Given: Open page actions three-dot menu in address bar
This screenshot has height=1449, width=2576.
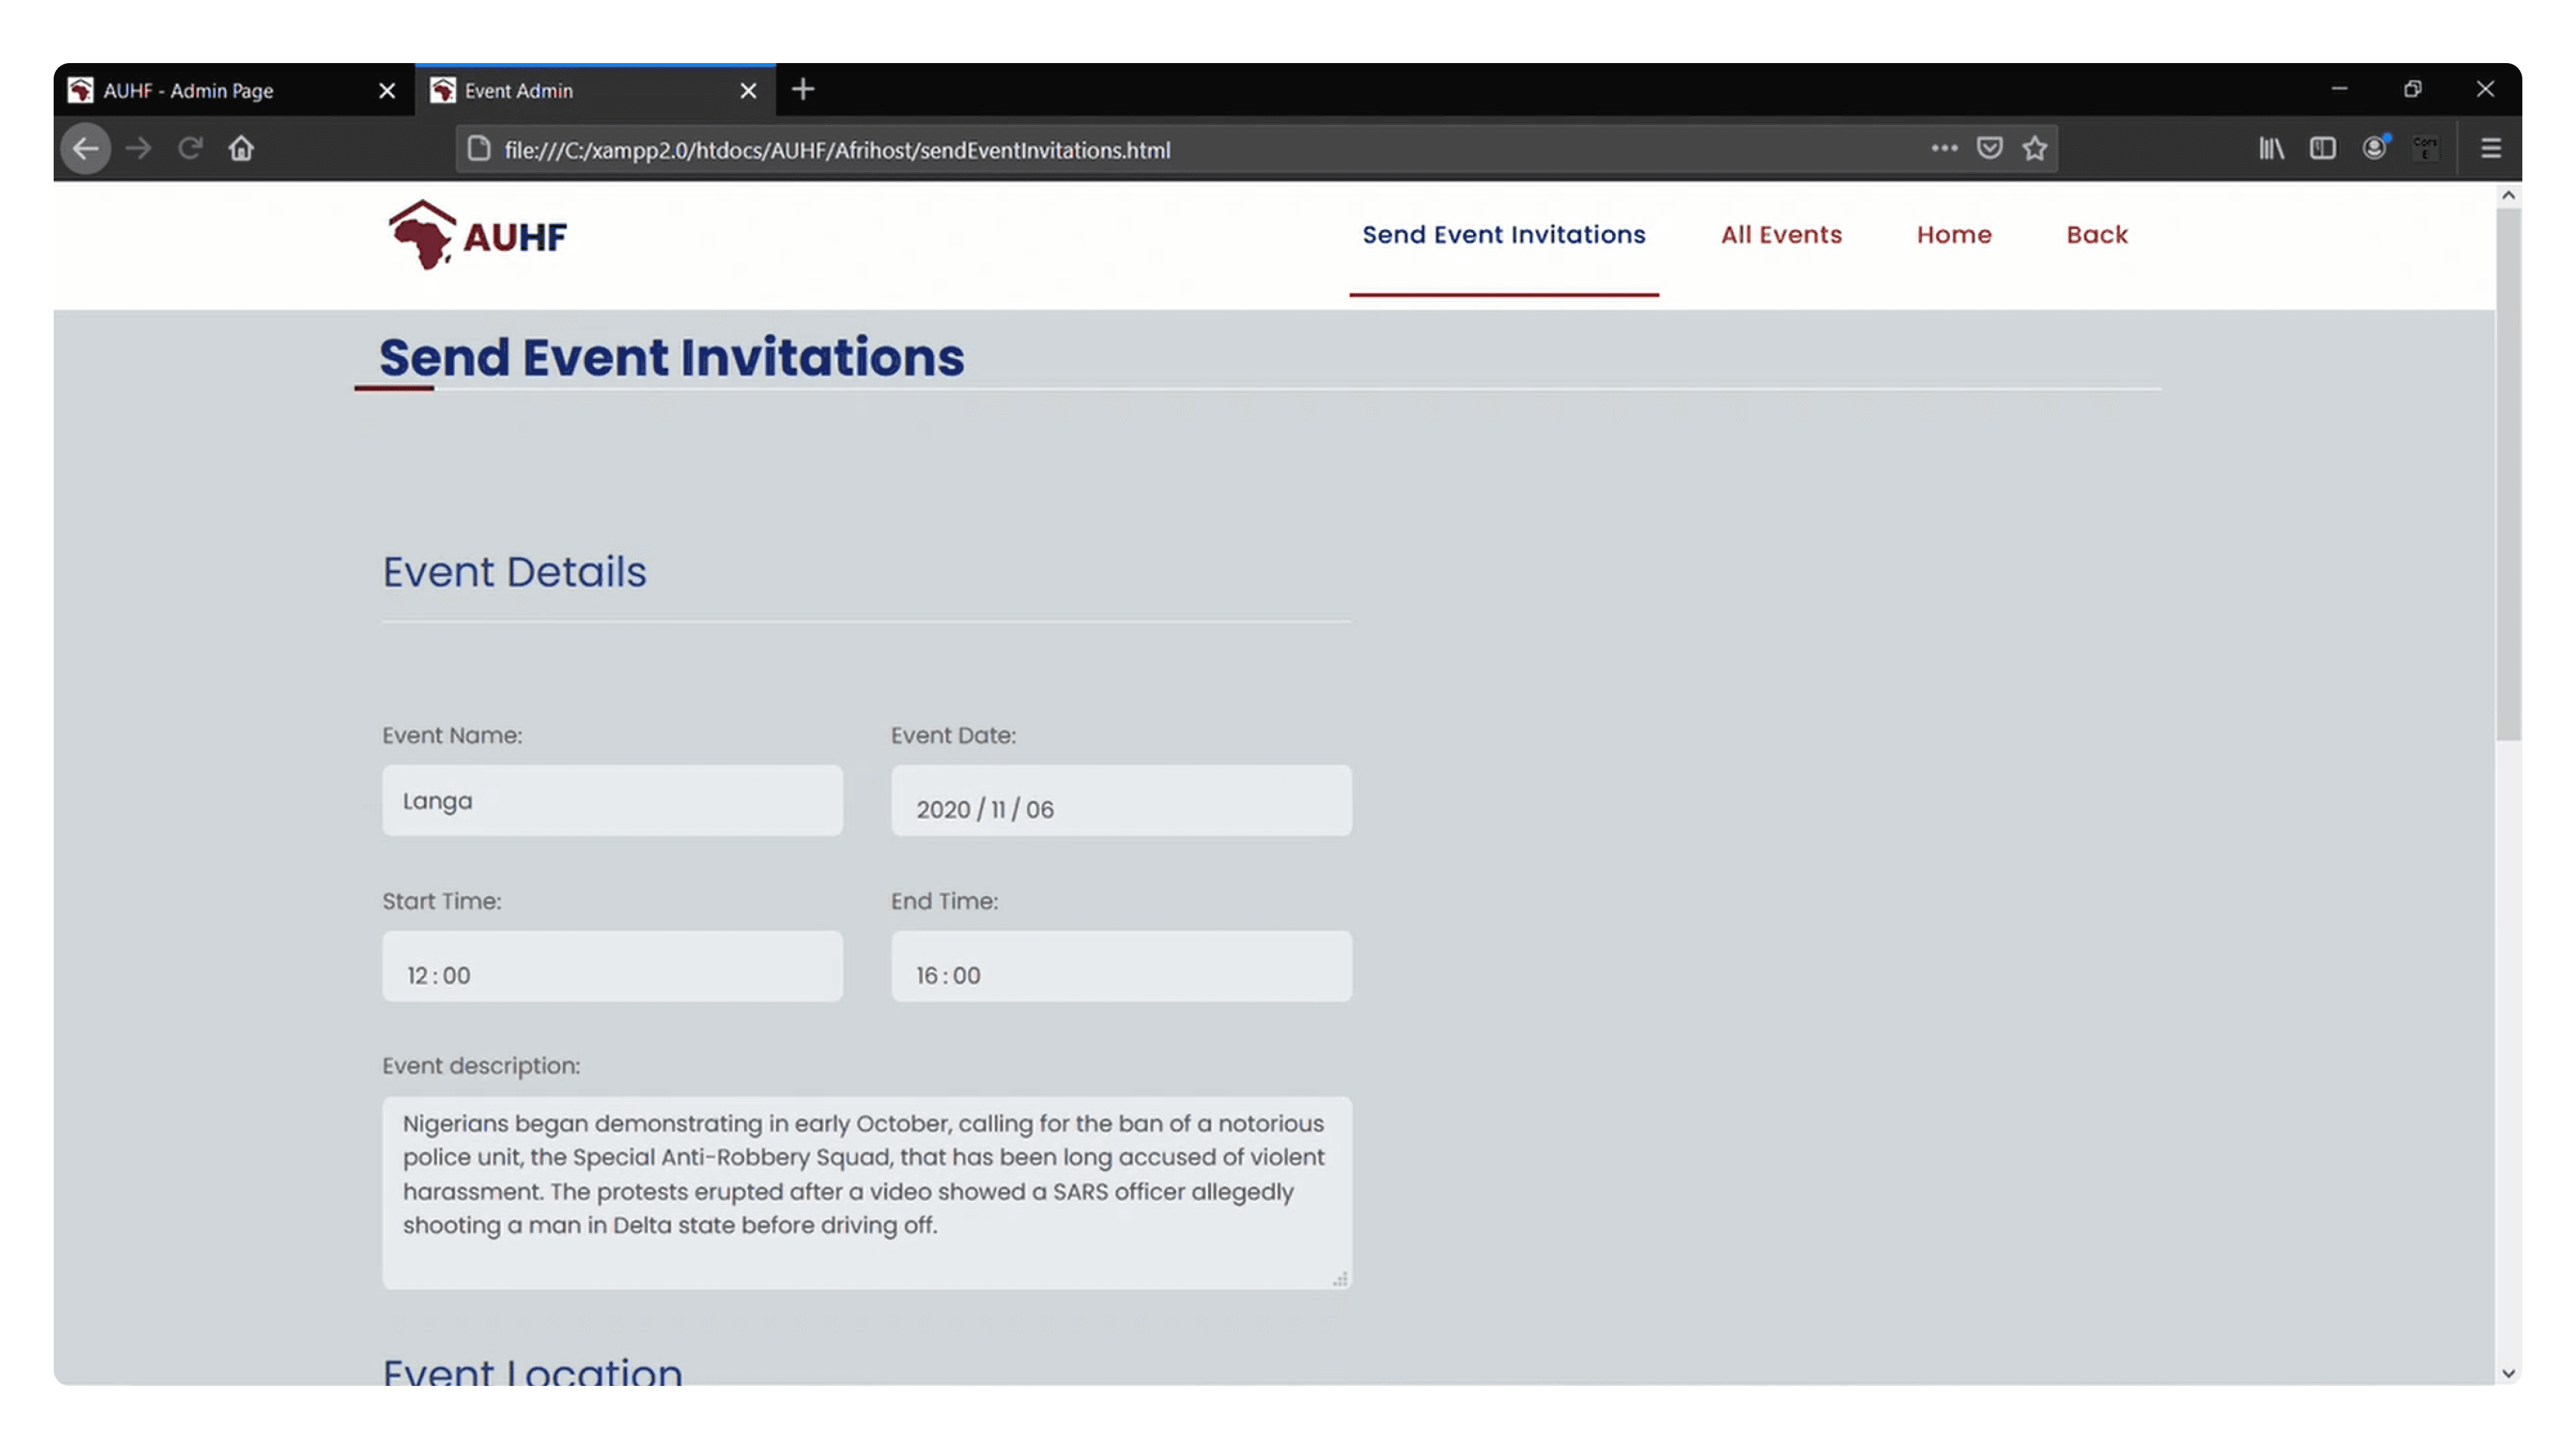Looking at the screenshot, I should (x=1944, y=148).
